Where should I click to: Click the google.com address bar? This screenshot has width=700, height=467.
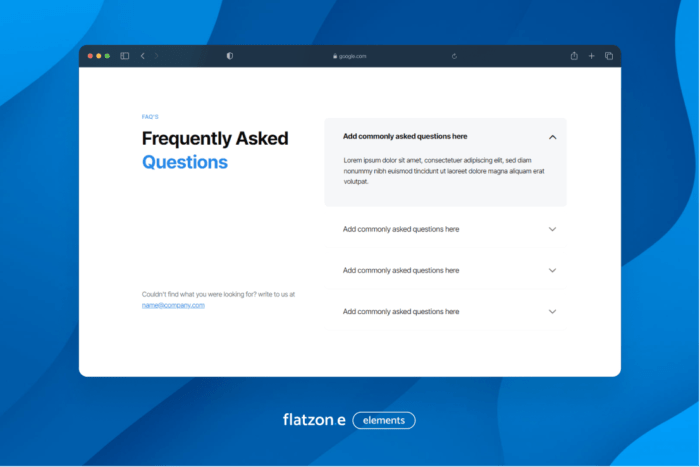pyautogui.click(x=350, y=56)
